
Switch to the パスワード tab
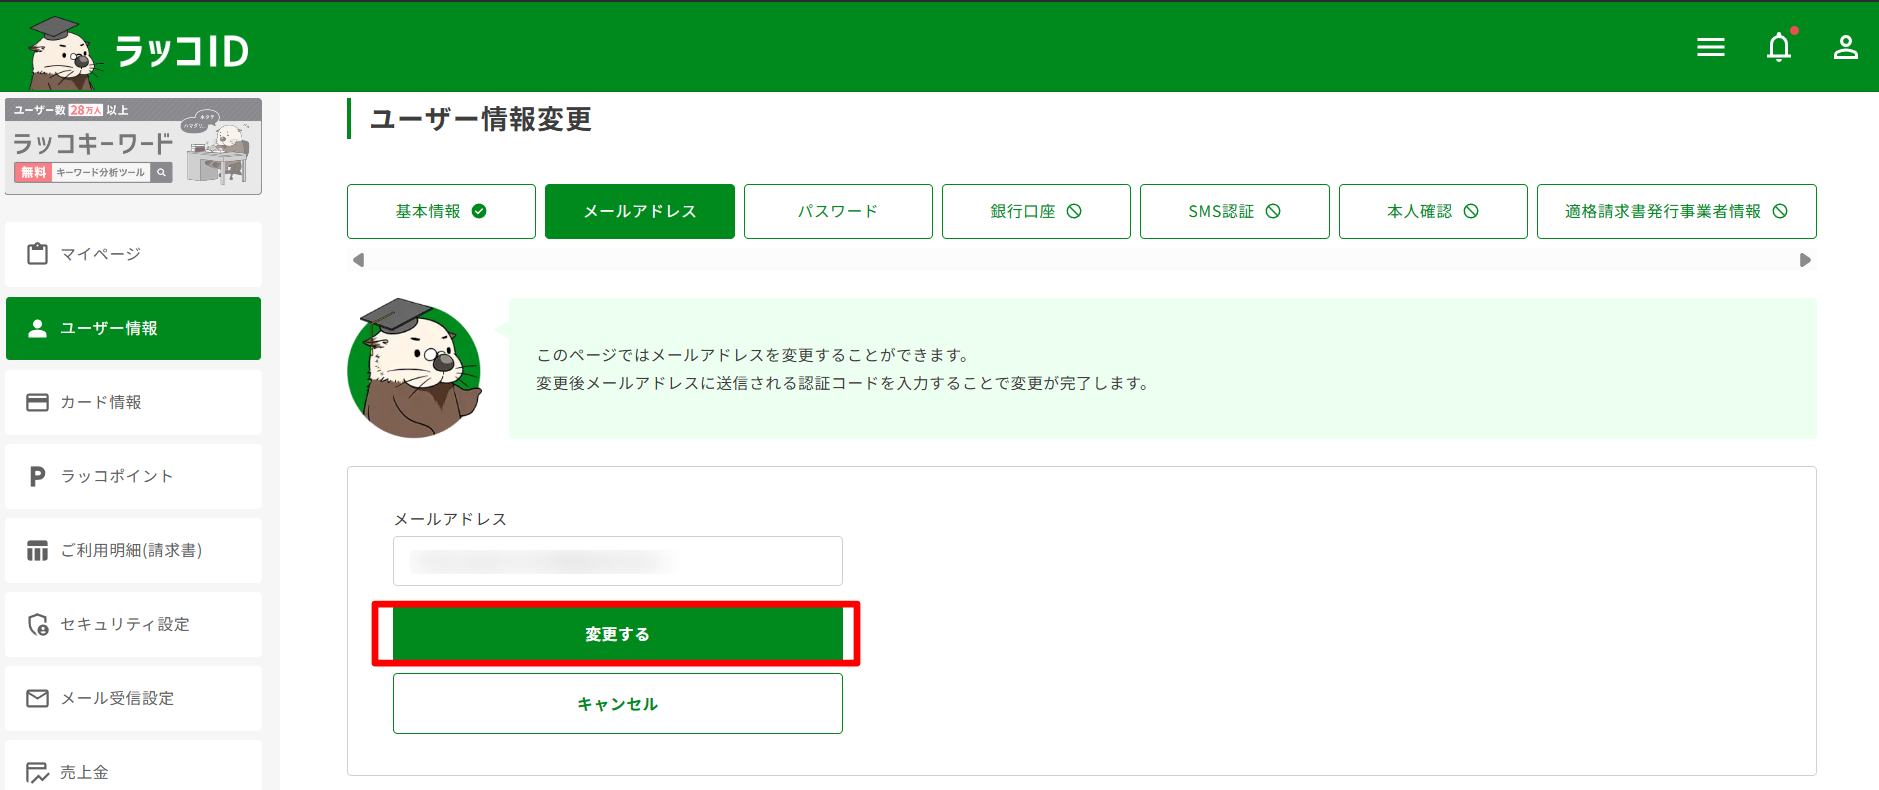tap(838, 211)
